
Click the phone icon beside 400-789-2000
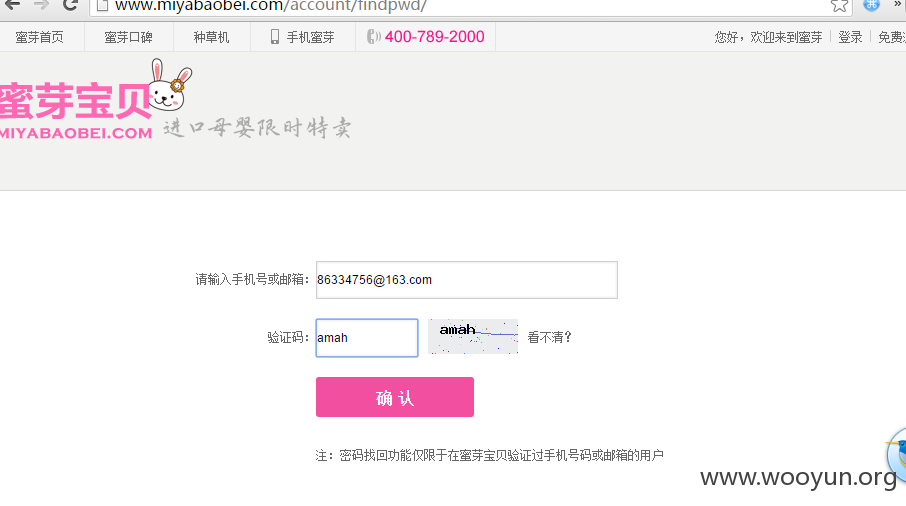click(373, 37)
